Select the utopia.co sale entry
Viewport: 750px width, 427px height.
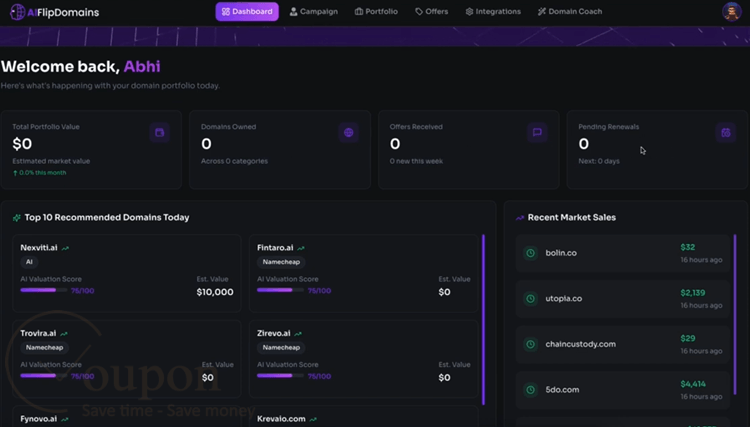click(623, 299)
